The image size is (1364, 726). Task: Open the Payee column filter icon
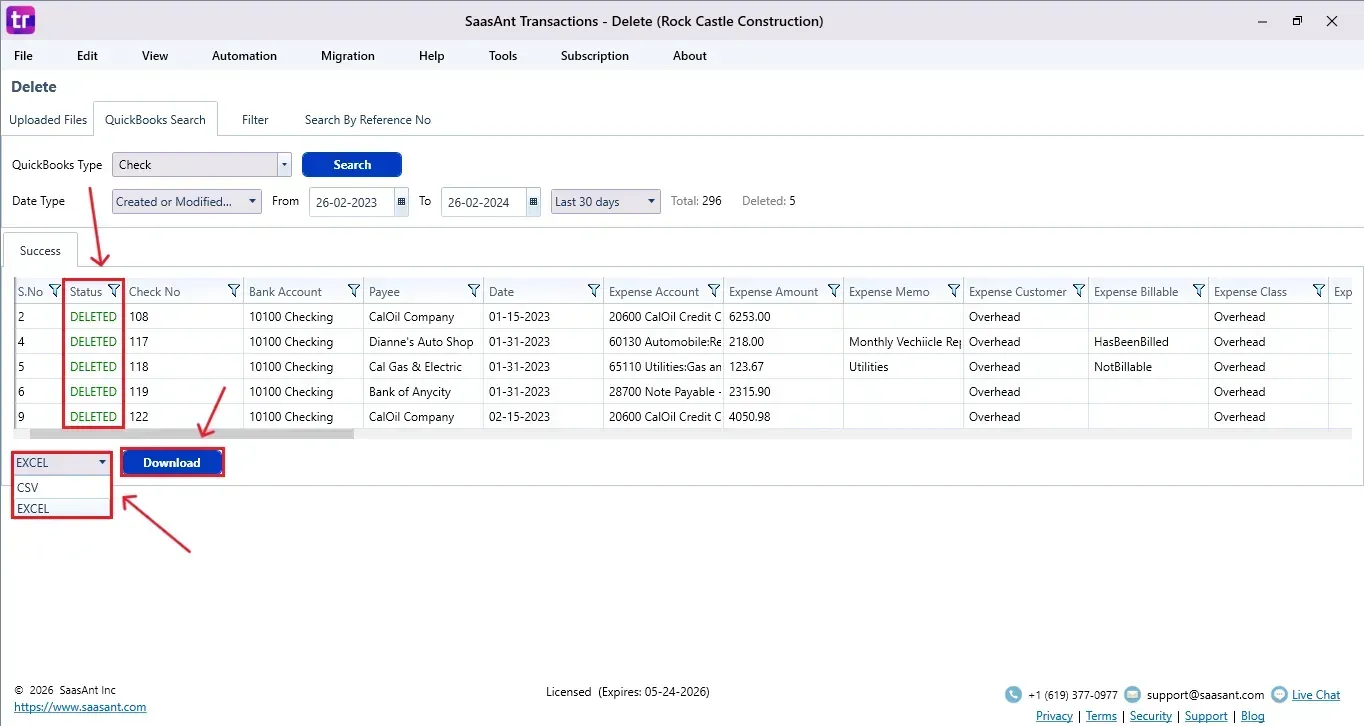tap(474, 291)
